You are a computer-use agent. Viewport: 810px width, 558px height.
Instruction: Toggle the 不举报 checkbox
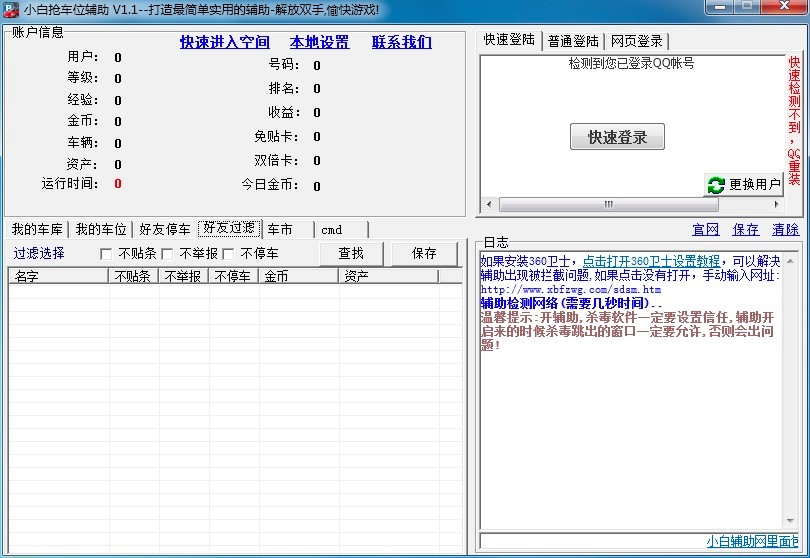coord(168,254)
